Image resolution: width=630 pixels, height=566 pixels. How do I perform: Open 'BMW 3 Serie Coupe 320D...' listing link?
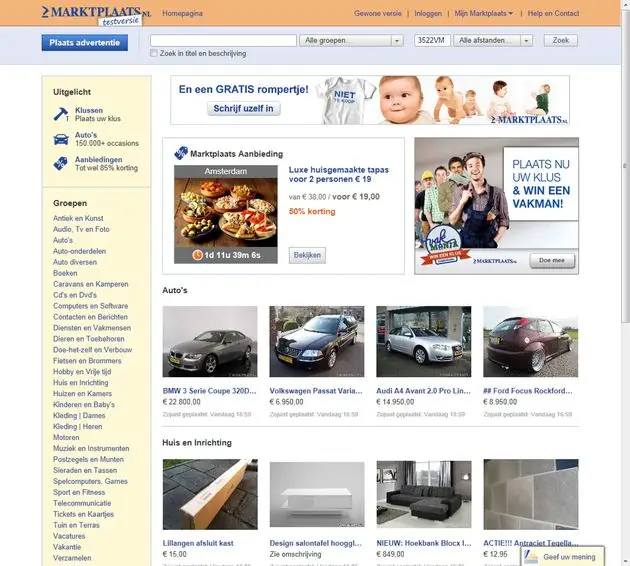pyautogui.click(x=209, y=391)
